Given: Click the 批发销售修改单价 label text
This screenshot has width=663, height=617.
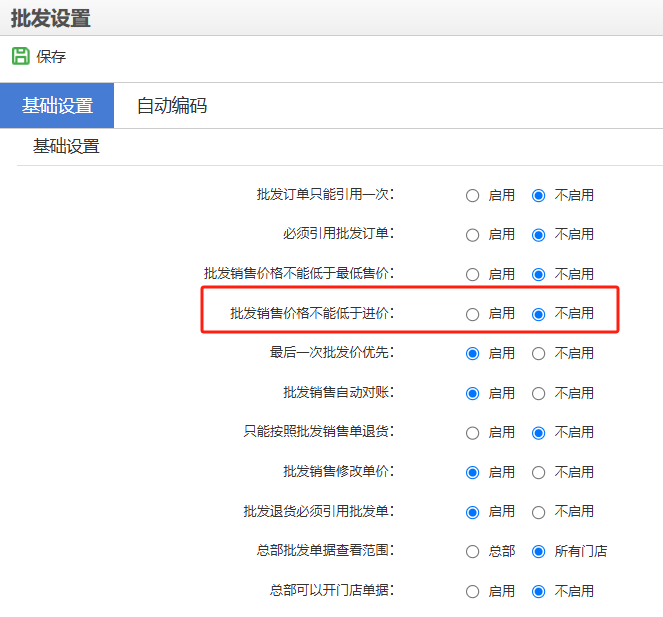Looking at the screenshot, I should pos(338,471).
